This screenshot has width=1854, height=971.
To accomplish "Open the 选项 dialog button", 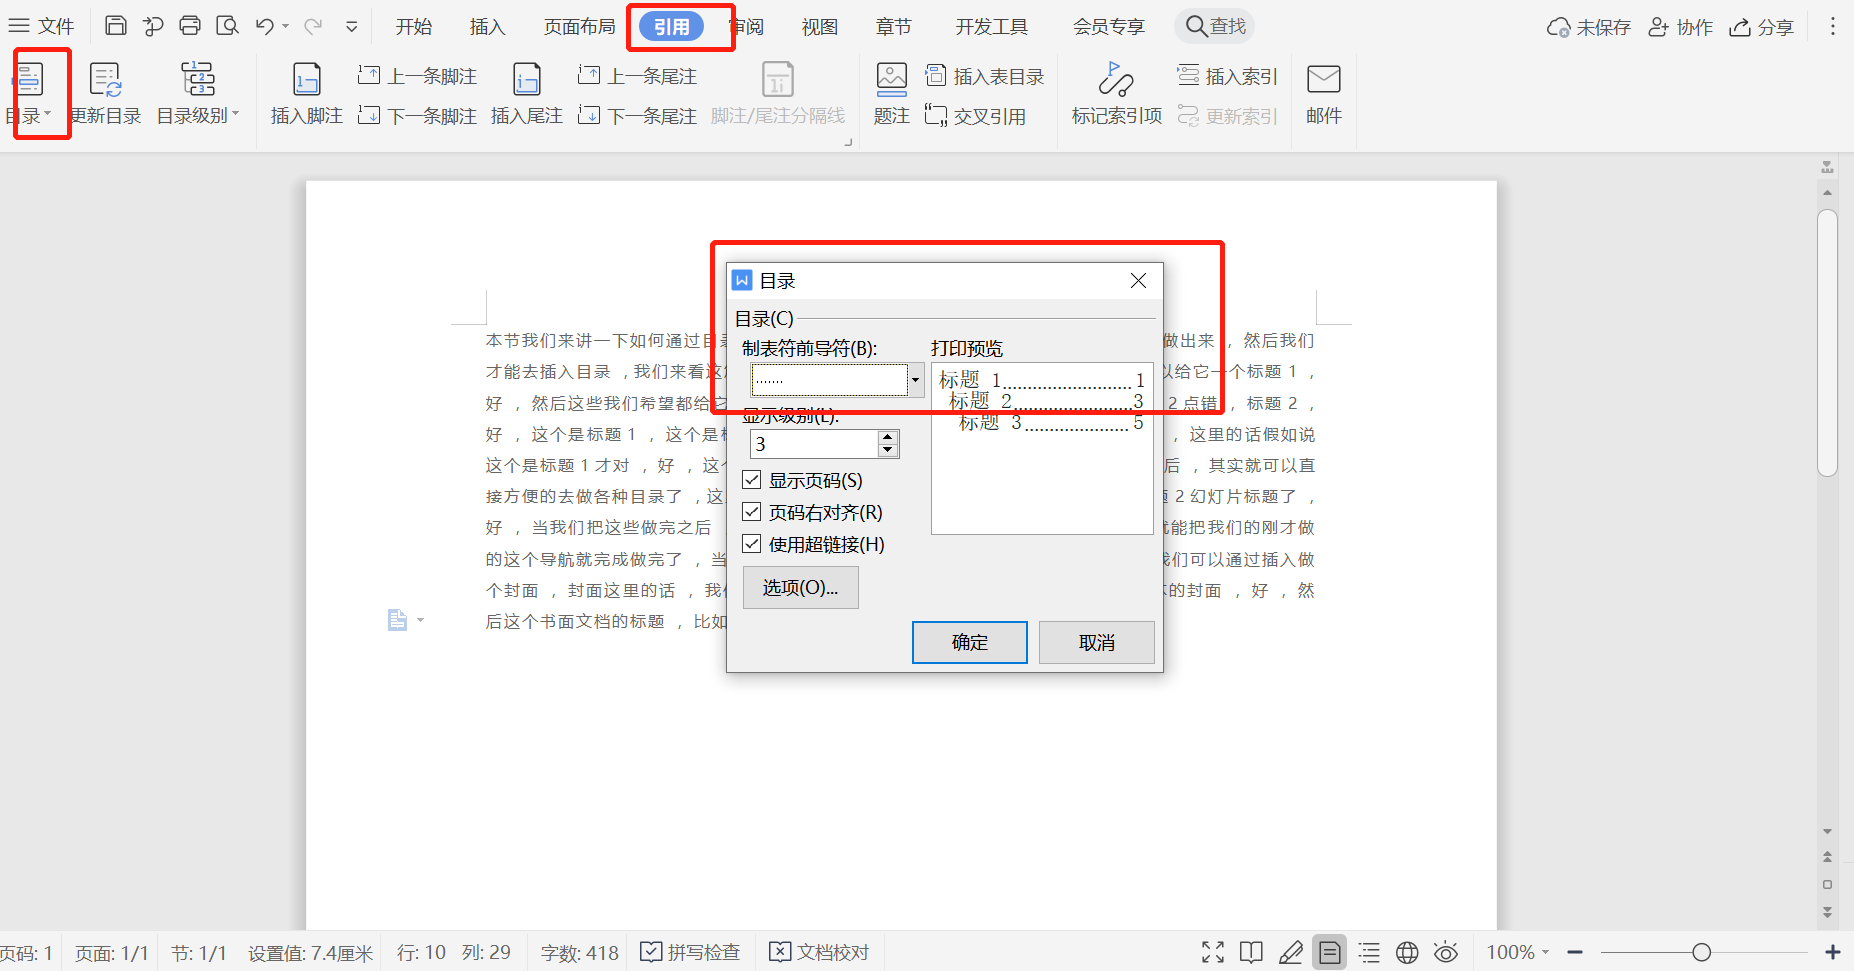I will coord(800,587).
